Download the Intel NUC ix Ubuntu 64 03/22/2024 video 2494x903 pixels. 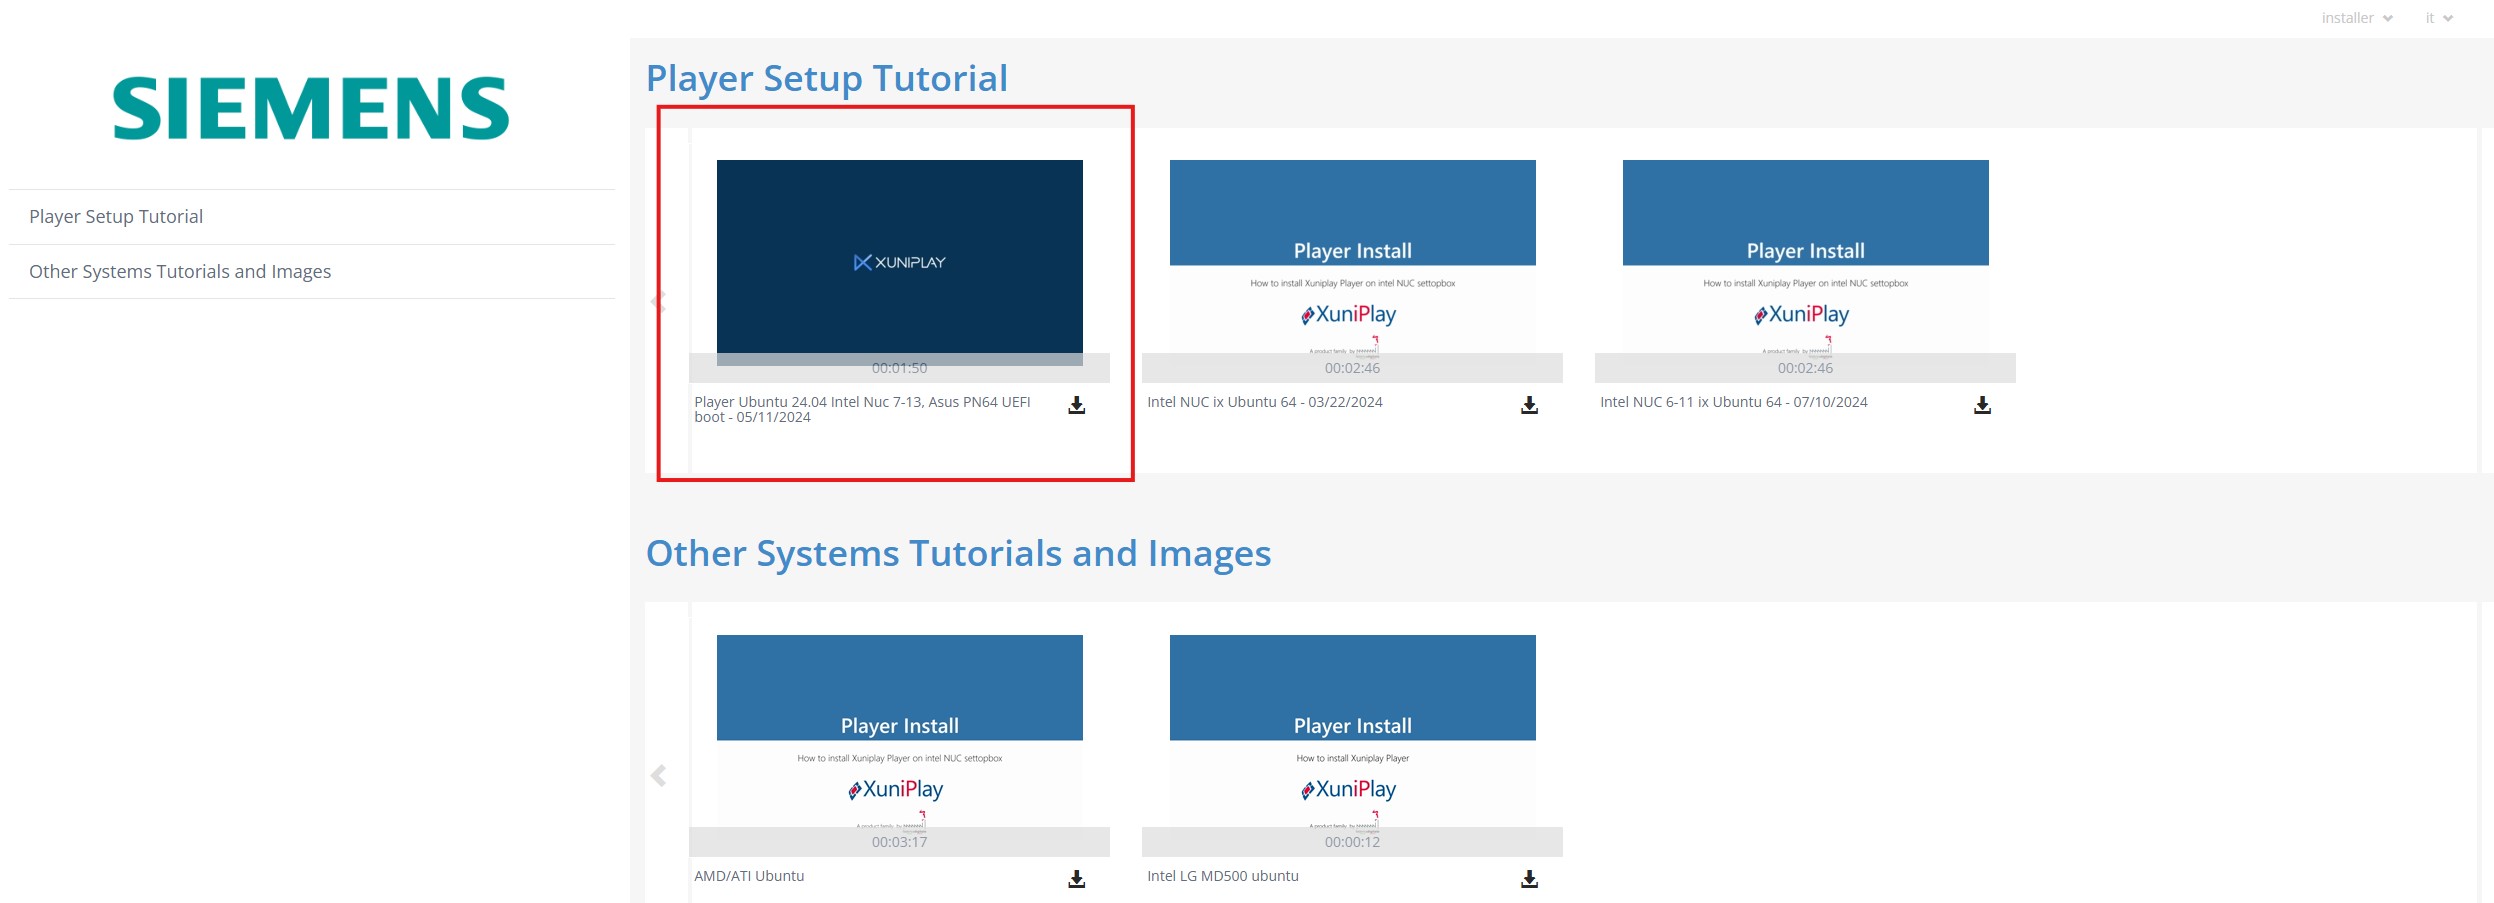pos(1529,405)
